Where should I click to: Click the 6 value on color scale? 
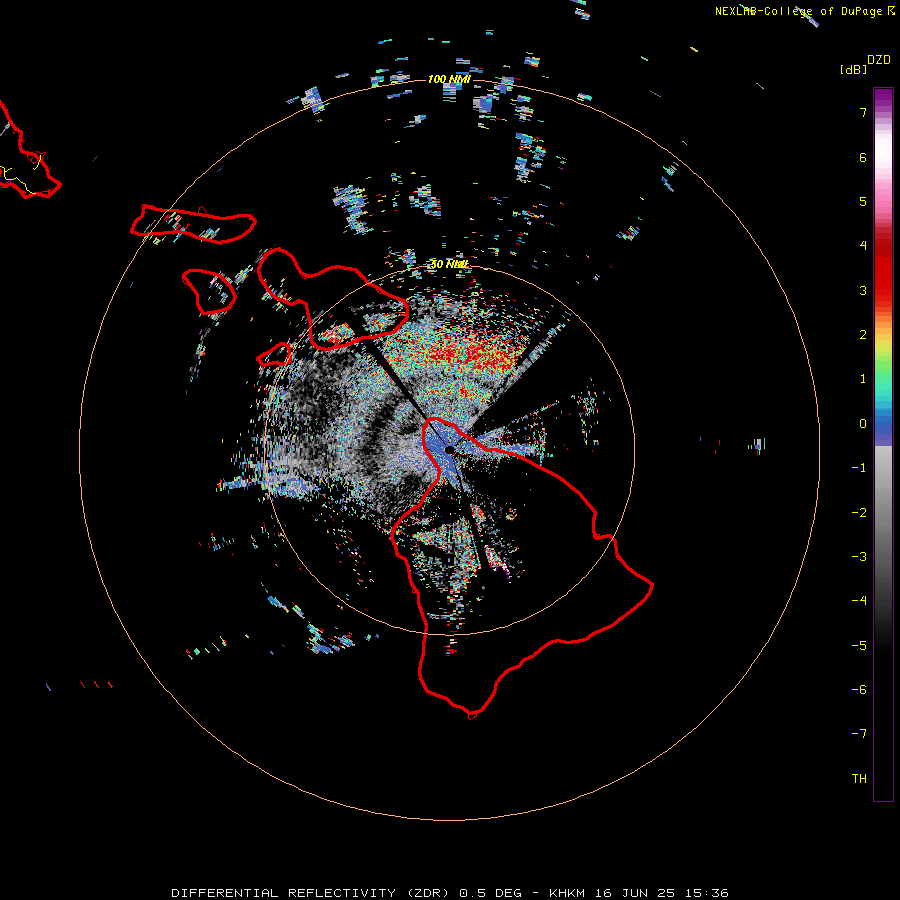click(x=863, y=157)
